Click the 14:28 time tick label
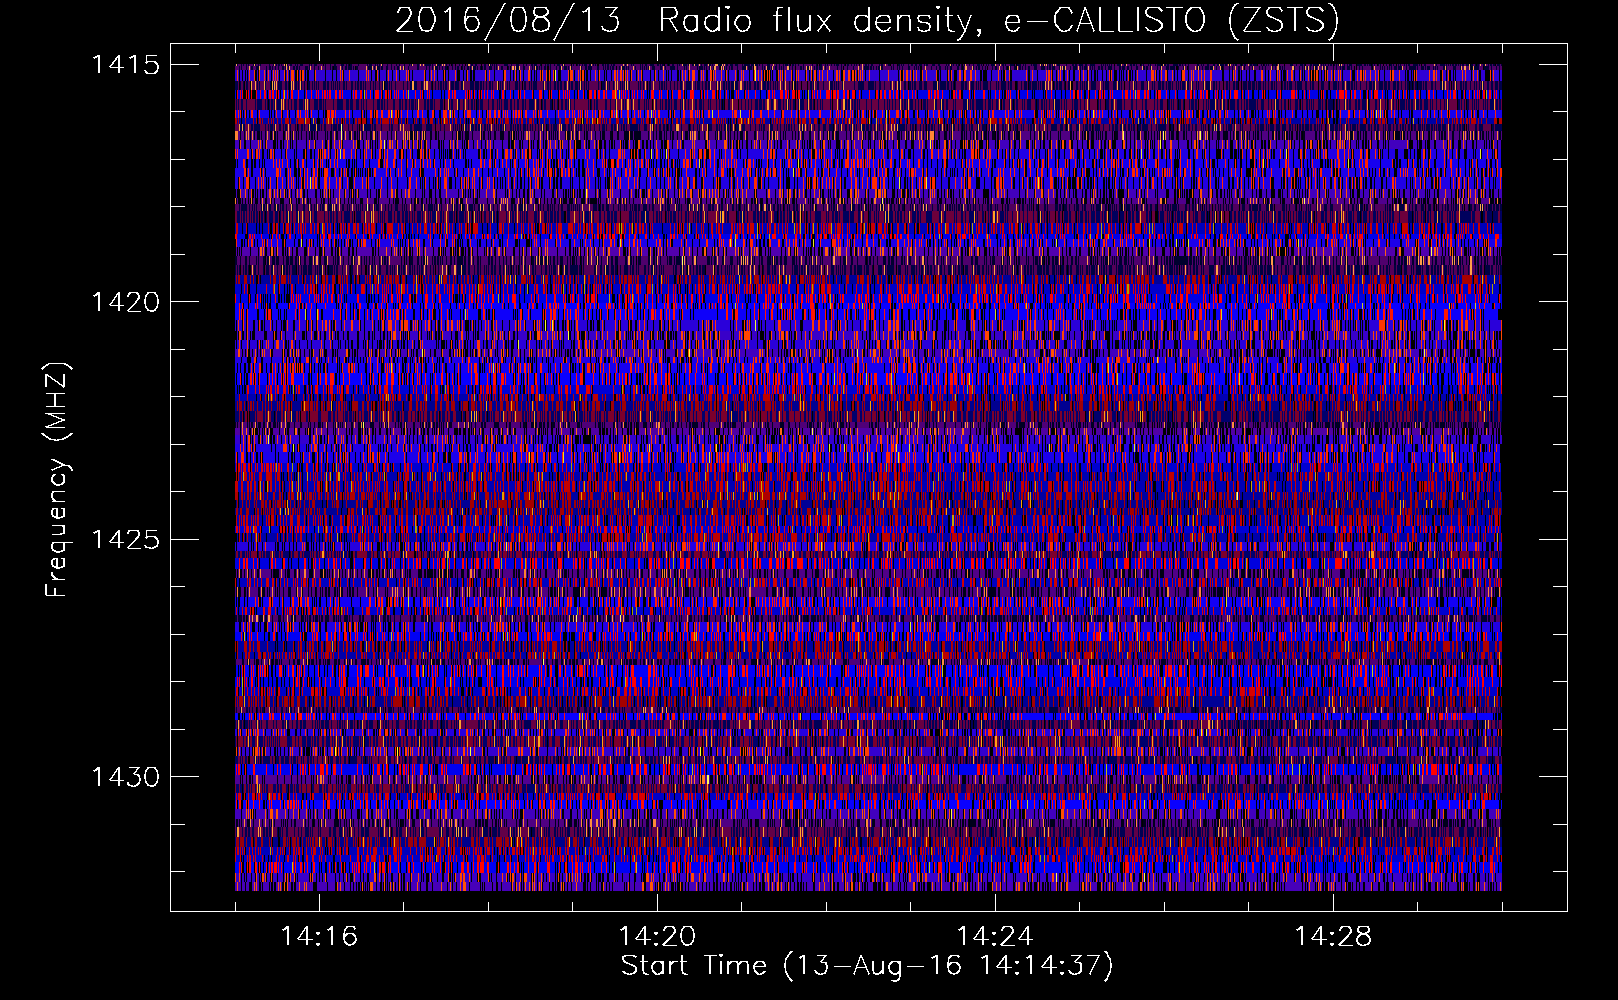1618x1000 pixels. (x=1333, y=937)
